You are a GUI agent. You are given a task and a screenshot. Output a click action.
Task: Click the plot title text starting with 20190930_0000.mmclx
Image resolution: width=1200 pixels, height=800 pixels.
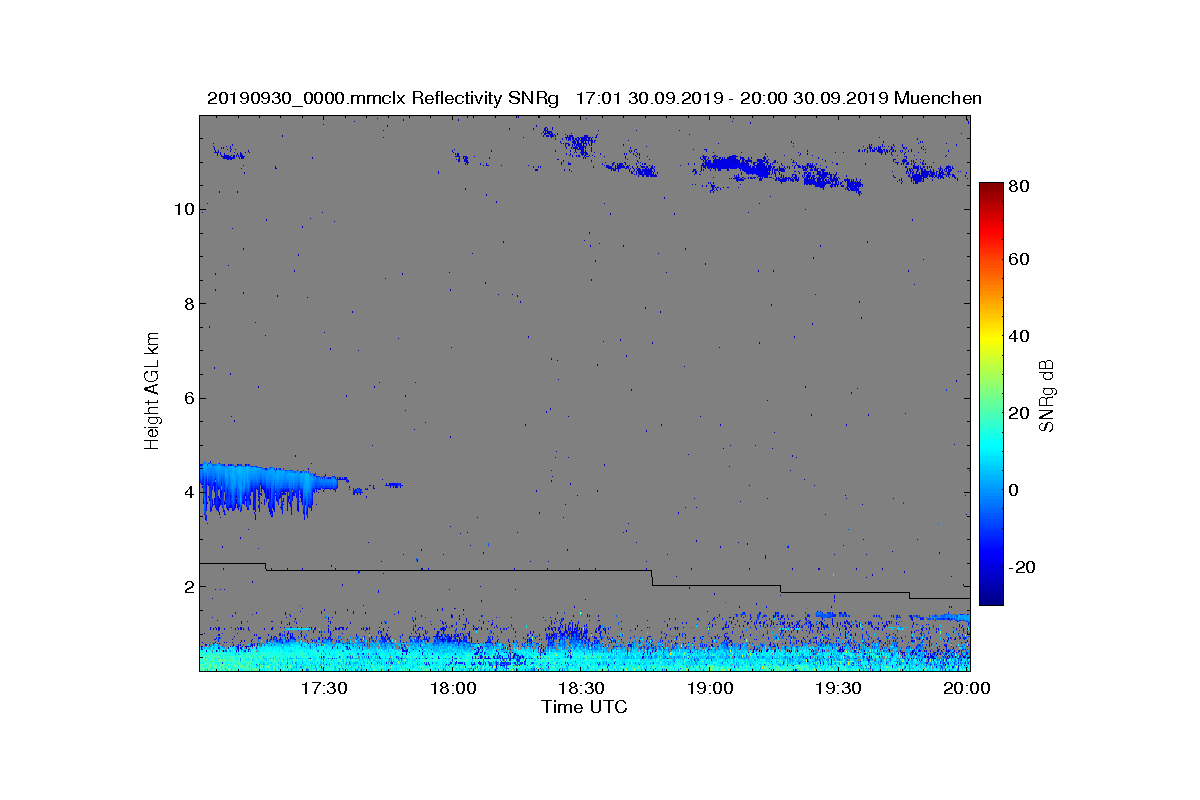click(x=594, y=98)
